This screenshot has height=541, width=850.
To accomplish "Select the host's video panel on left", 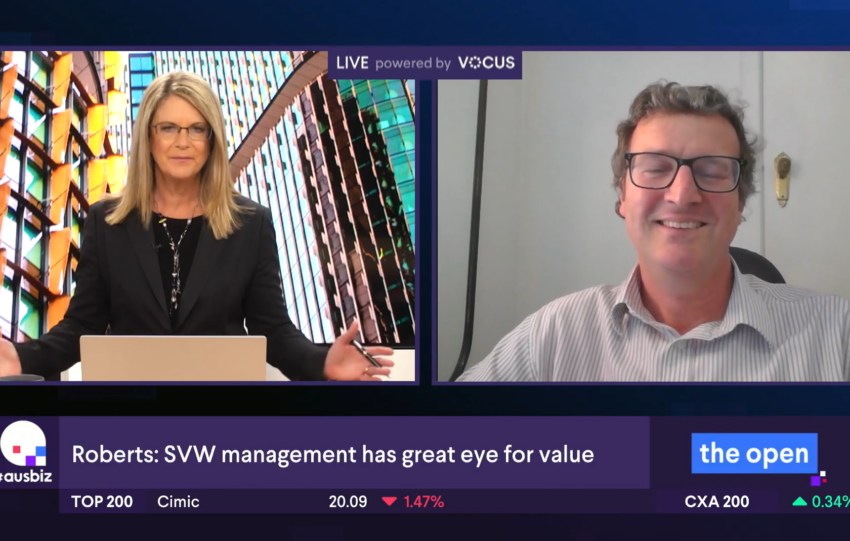I will click(x=208, y=215).
